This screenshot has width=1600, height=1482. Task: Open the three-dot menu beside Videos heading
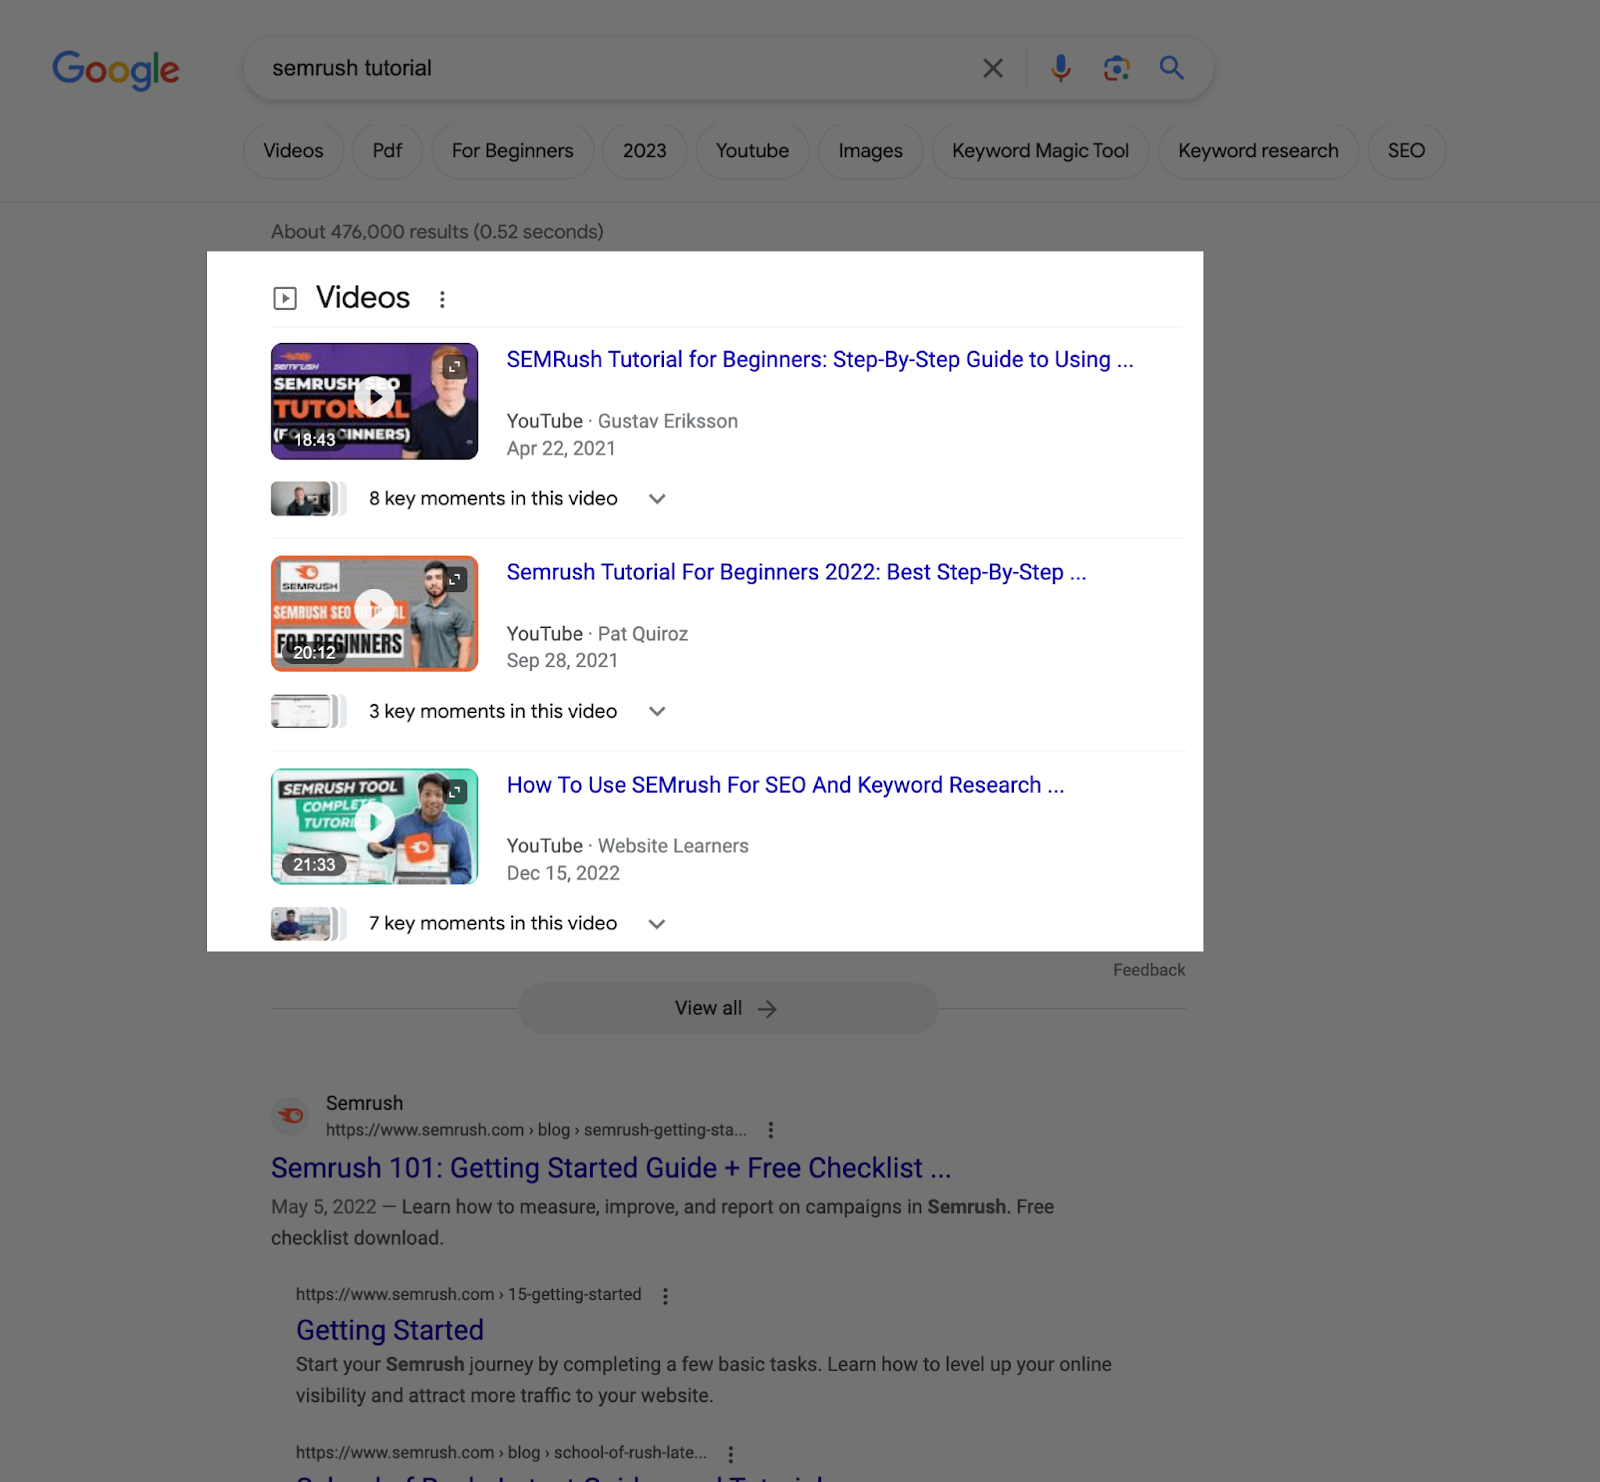441,298
